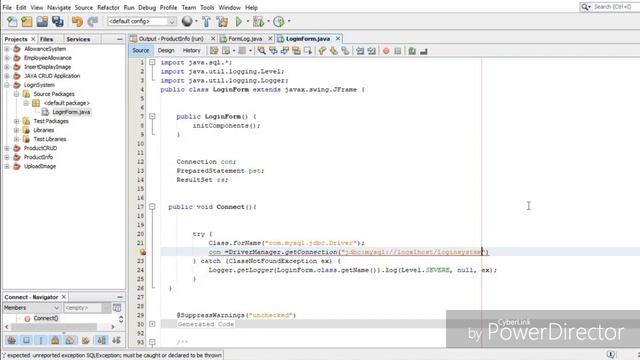Expand the ProductCRUD project node
640x360 pixels.
click(7, 148)
